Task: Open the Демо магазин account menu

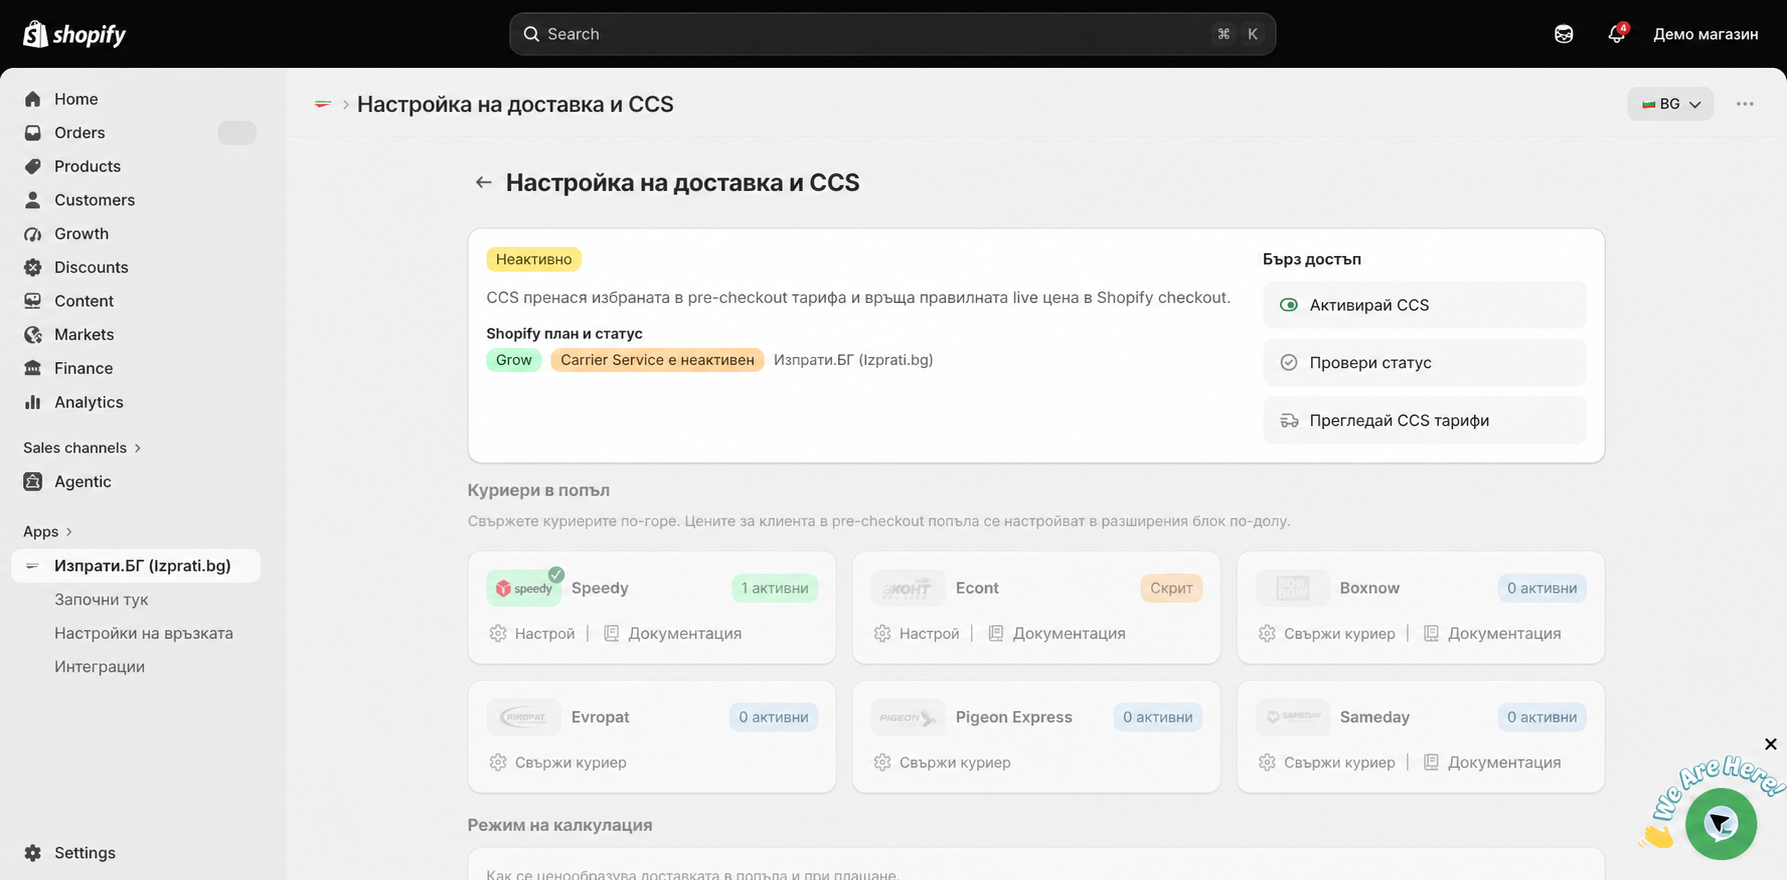Action: coord(1705,34)
